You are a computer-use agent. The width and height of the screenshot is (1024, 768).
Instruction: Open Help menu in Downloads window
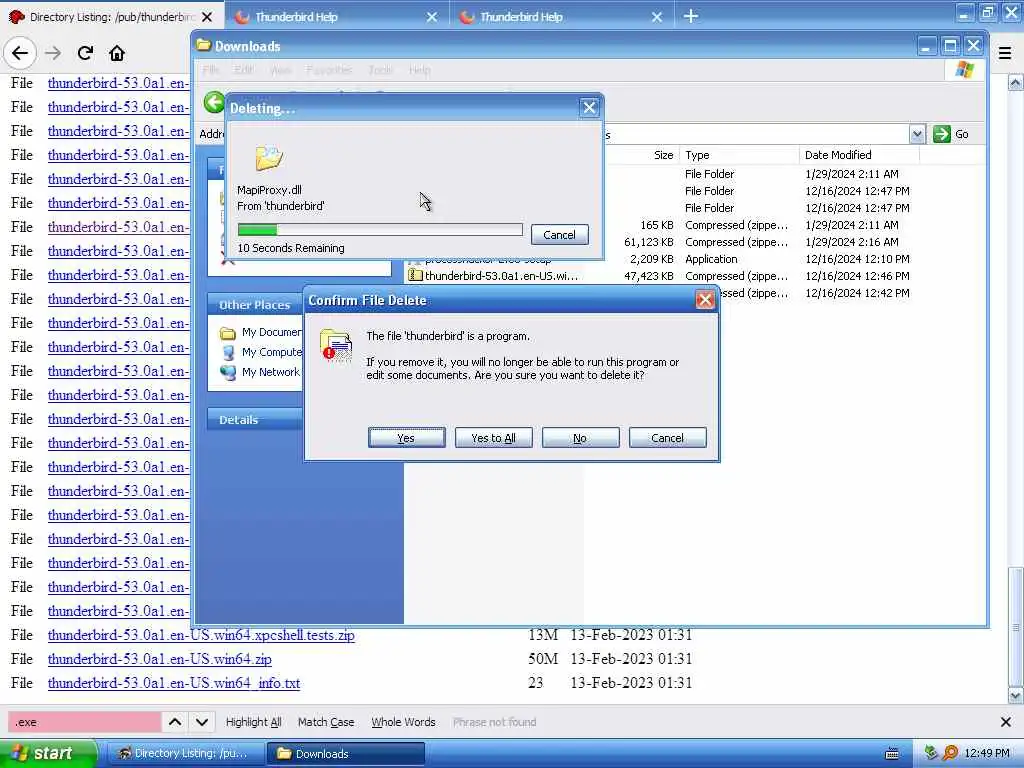coord(419,70)
